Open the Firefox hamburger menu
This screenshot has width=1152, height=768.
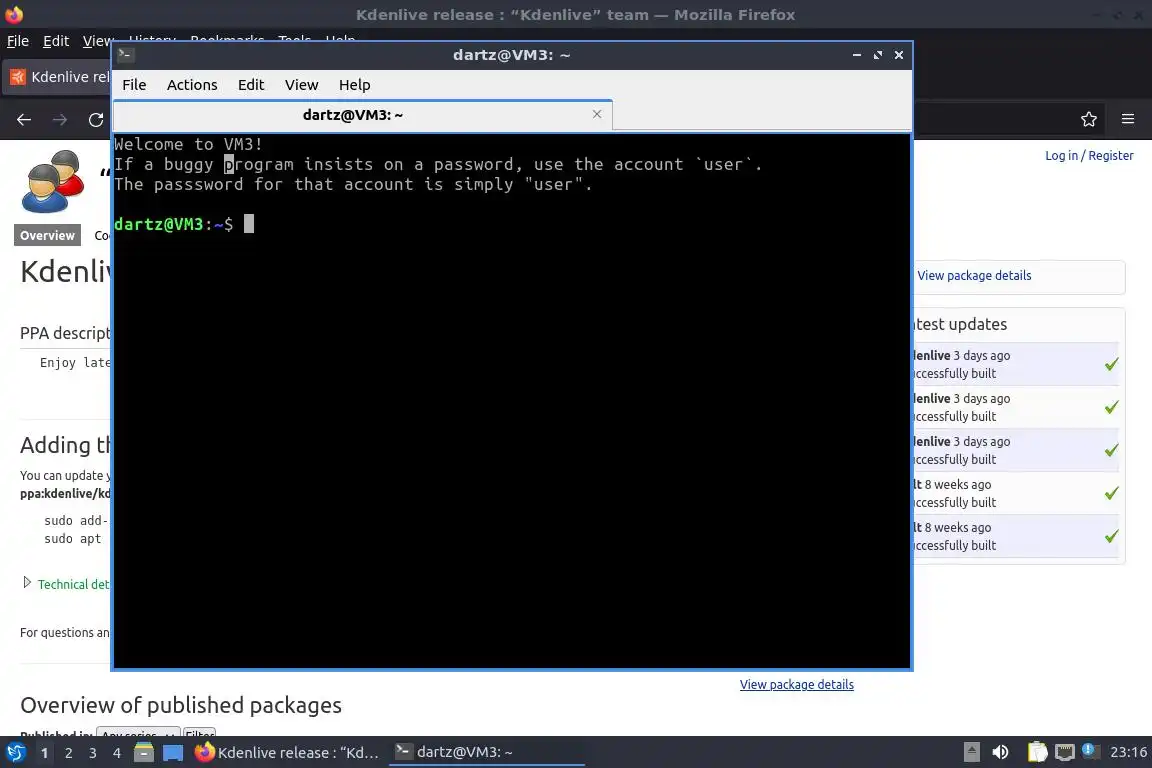click(x=1128, y=119)
